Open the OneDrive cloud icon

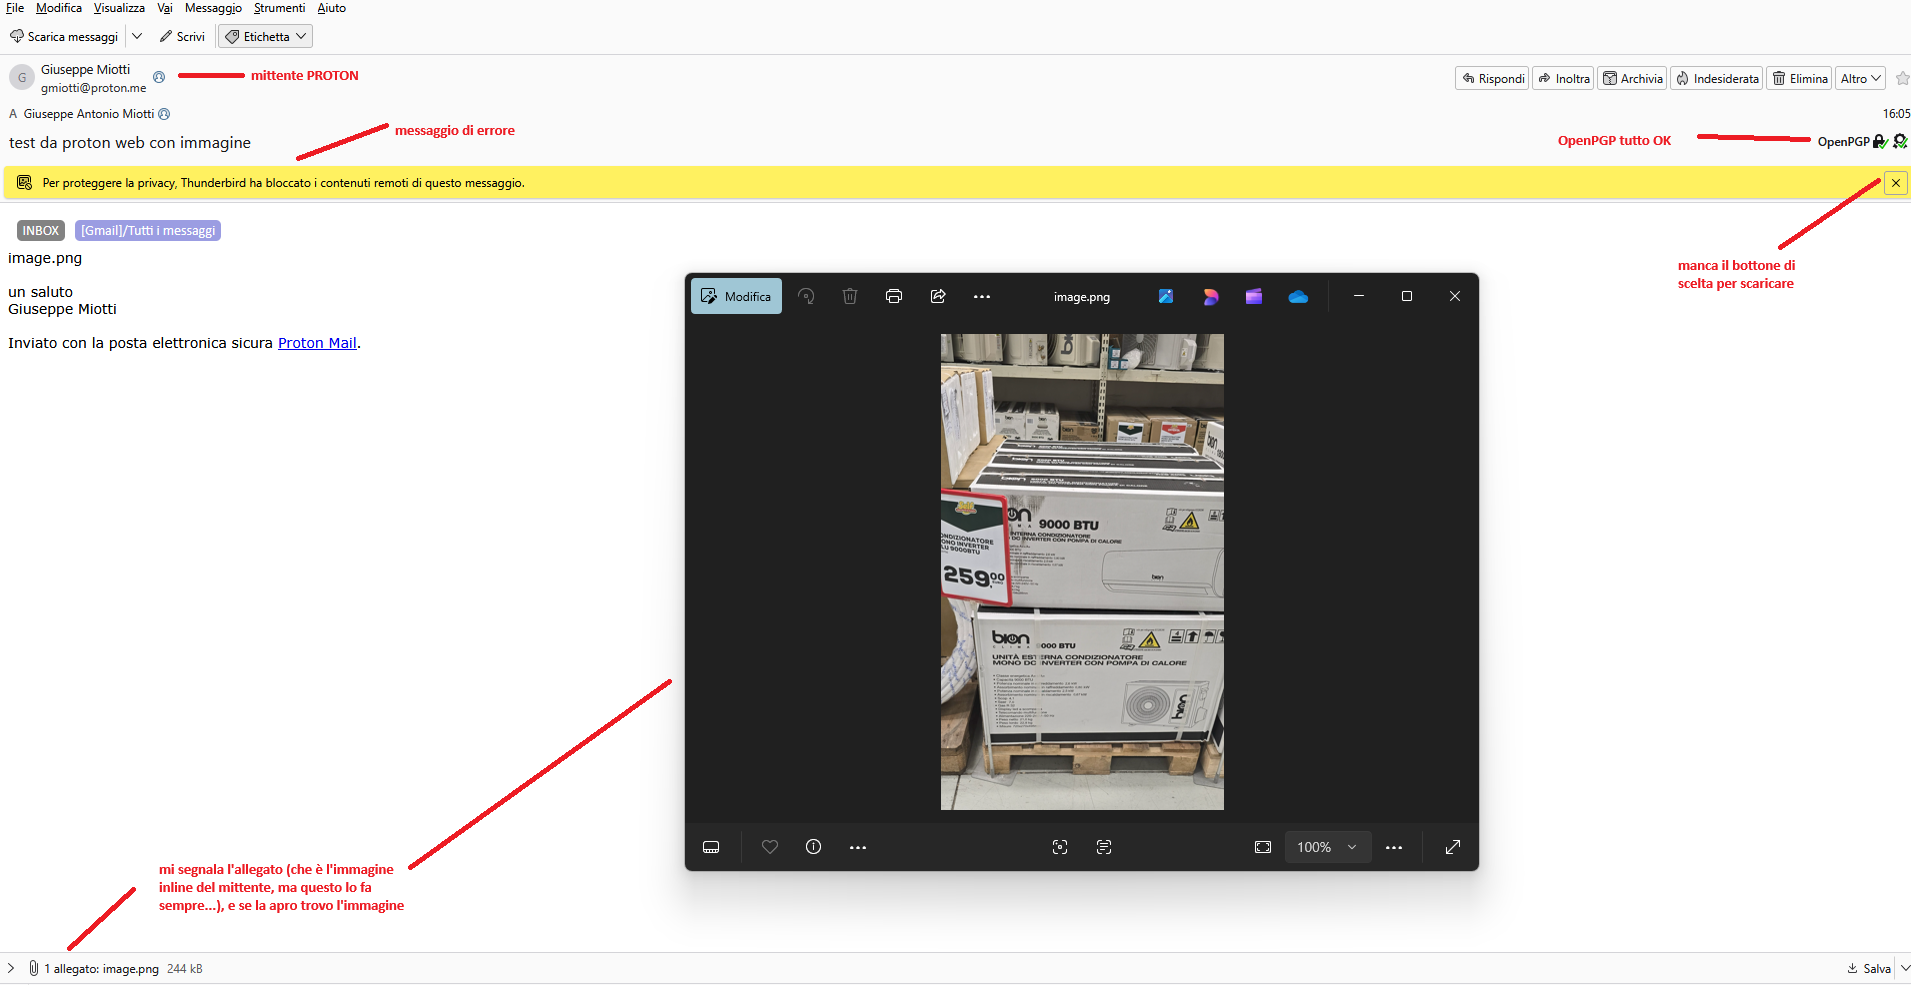[1298, 296]
